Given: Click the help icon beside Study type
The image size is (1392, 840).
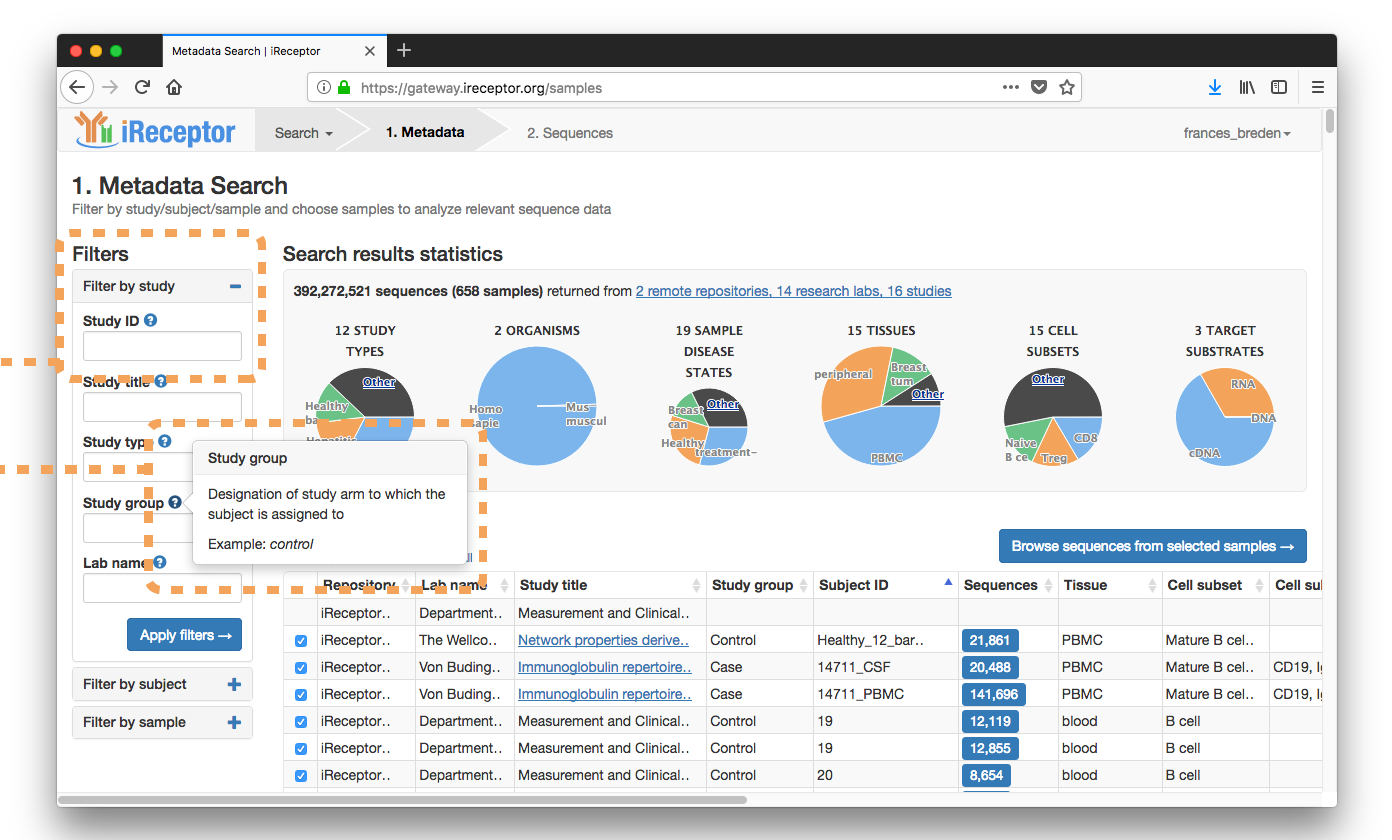Looking at the screenshot, I should [165, 441].
